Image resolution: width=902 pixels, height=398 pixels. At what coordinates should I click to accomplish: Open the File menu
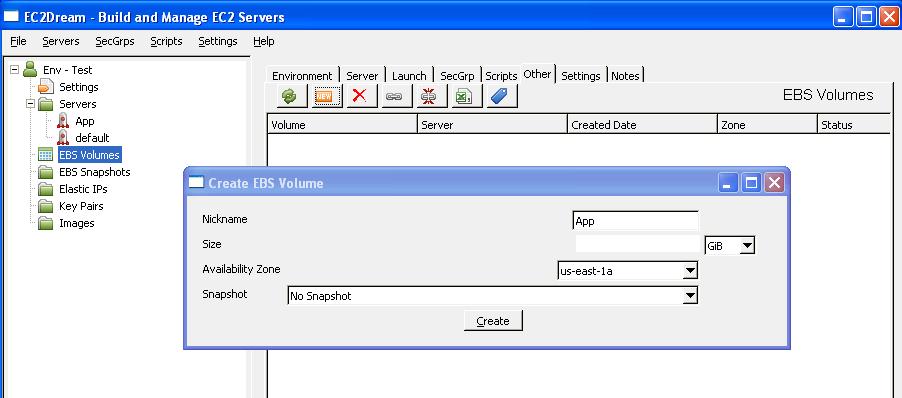18,41
